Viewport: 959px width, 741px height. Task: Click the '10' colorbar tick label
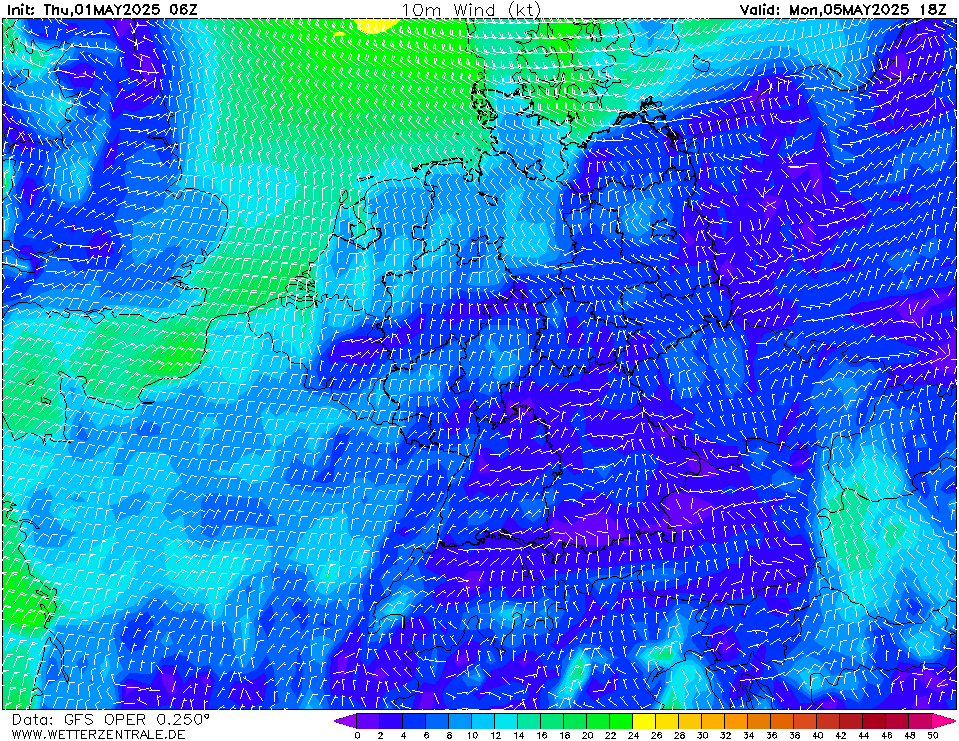tap(472, 735)
